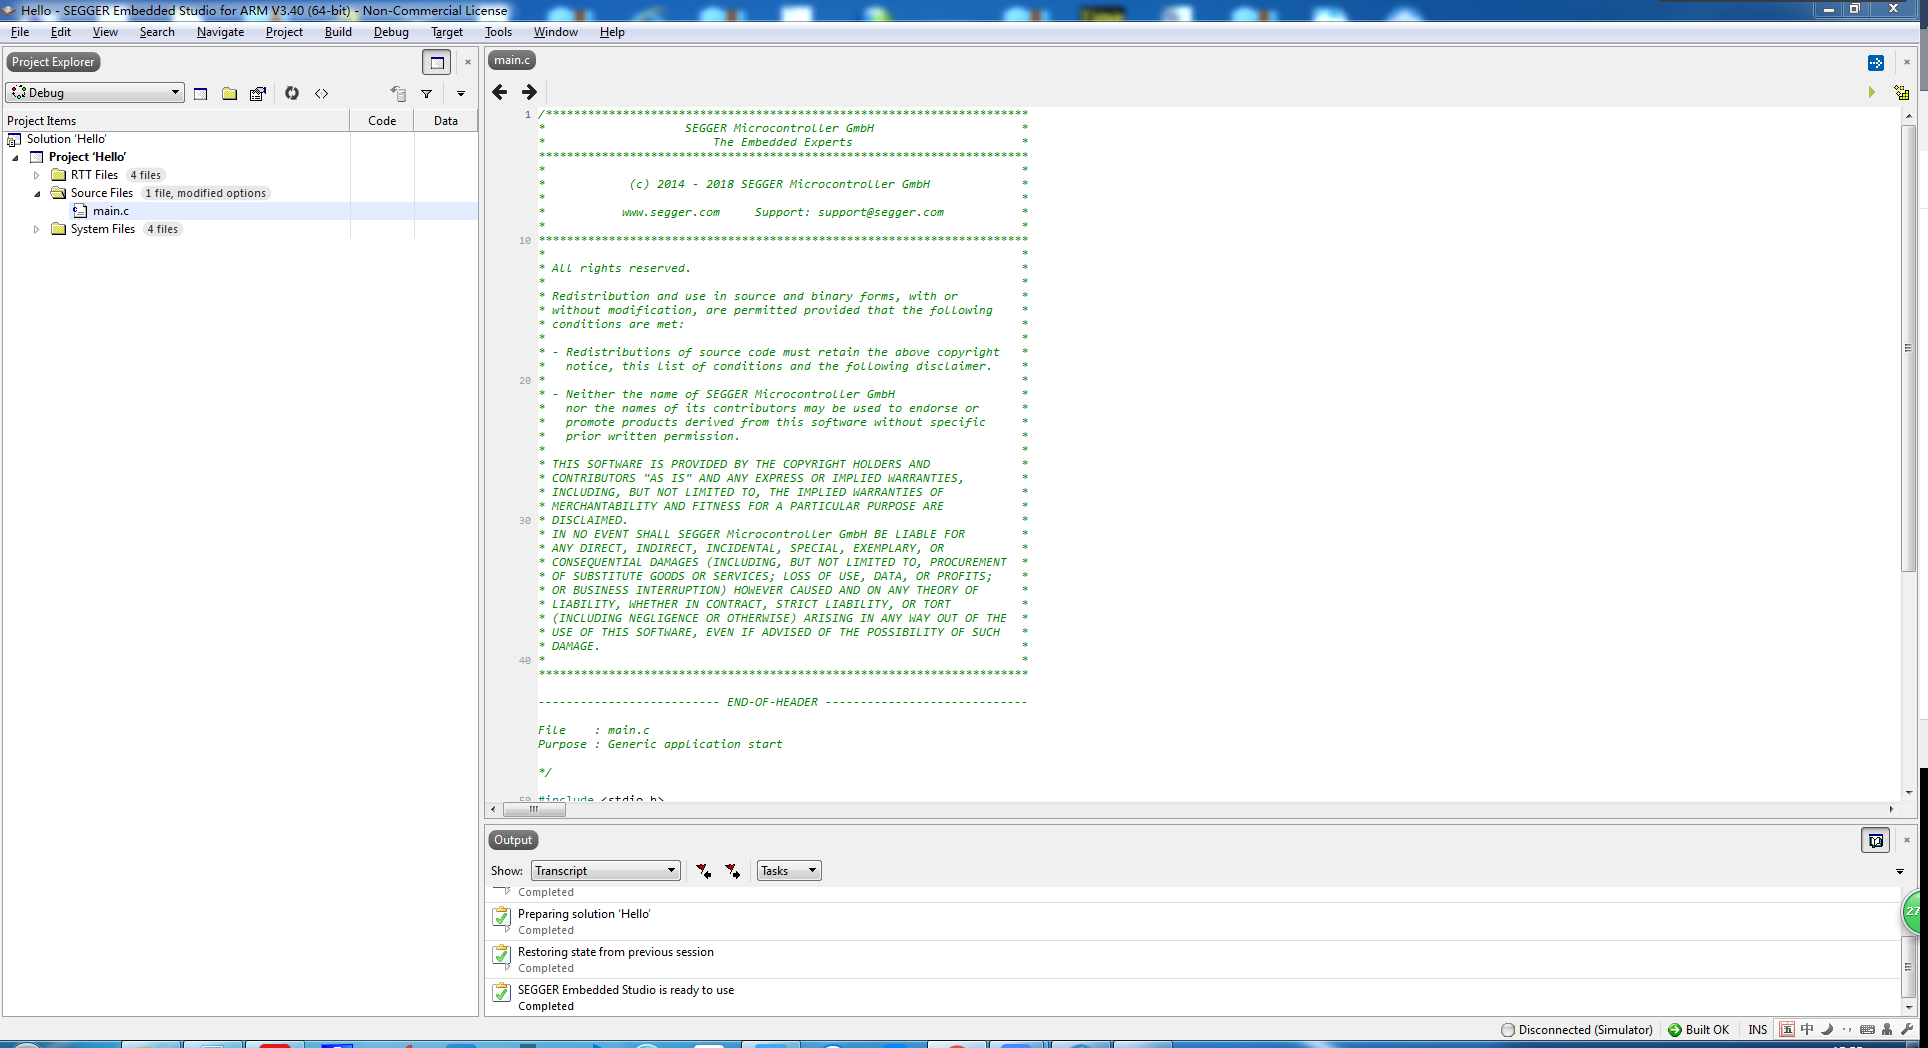Open the Show Transcript dropdown in Output

(606, 871)
